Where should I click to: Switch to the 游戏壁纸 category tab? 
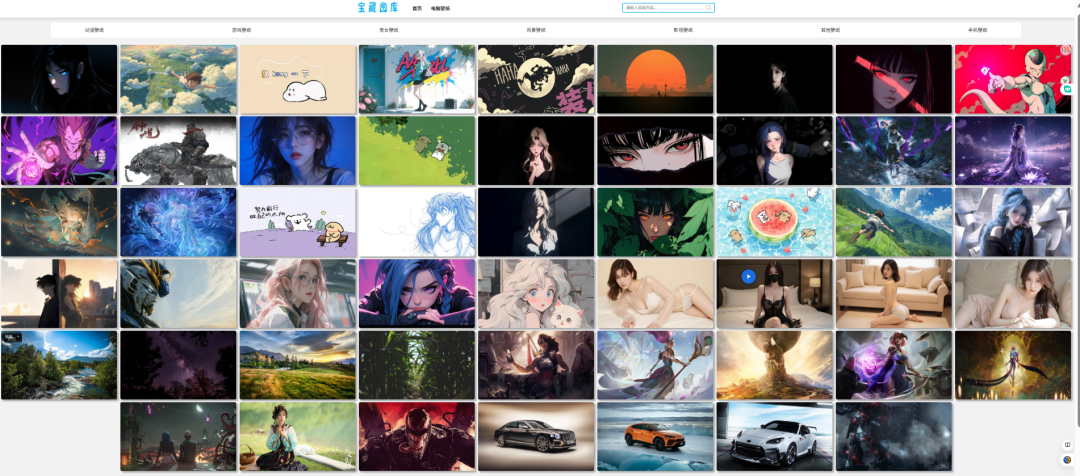(242, 30)
